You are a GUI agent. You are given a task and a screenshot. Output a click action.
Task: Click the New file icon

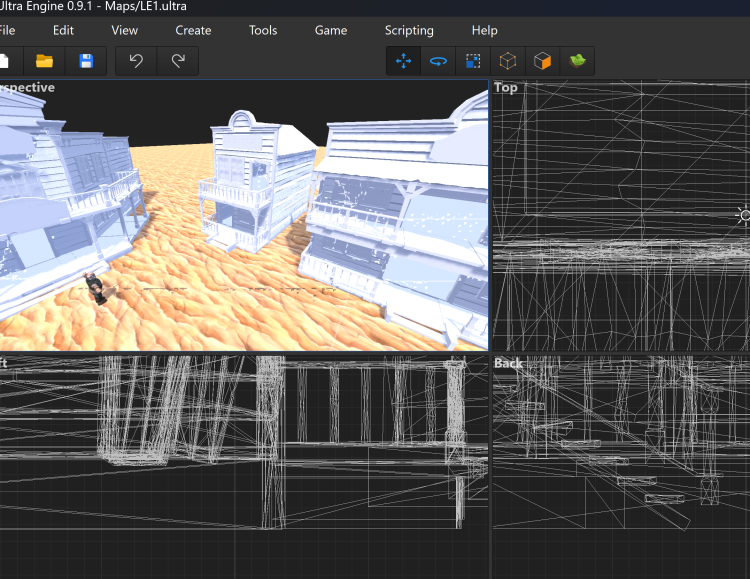[5, 61]
